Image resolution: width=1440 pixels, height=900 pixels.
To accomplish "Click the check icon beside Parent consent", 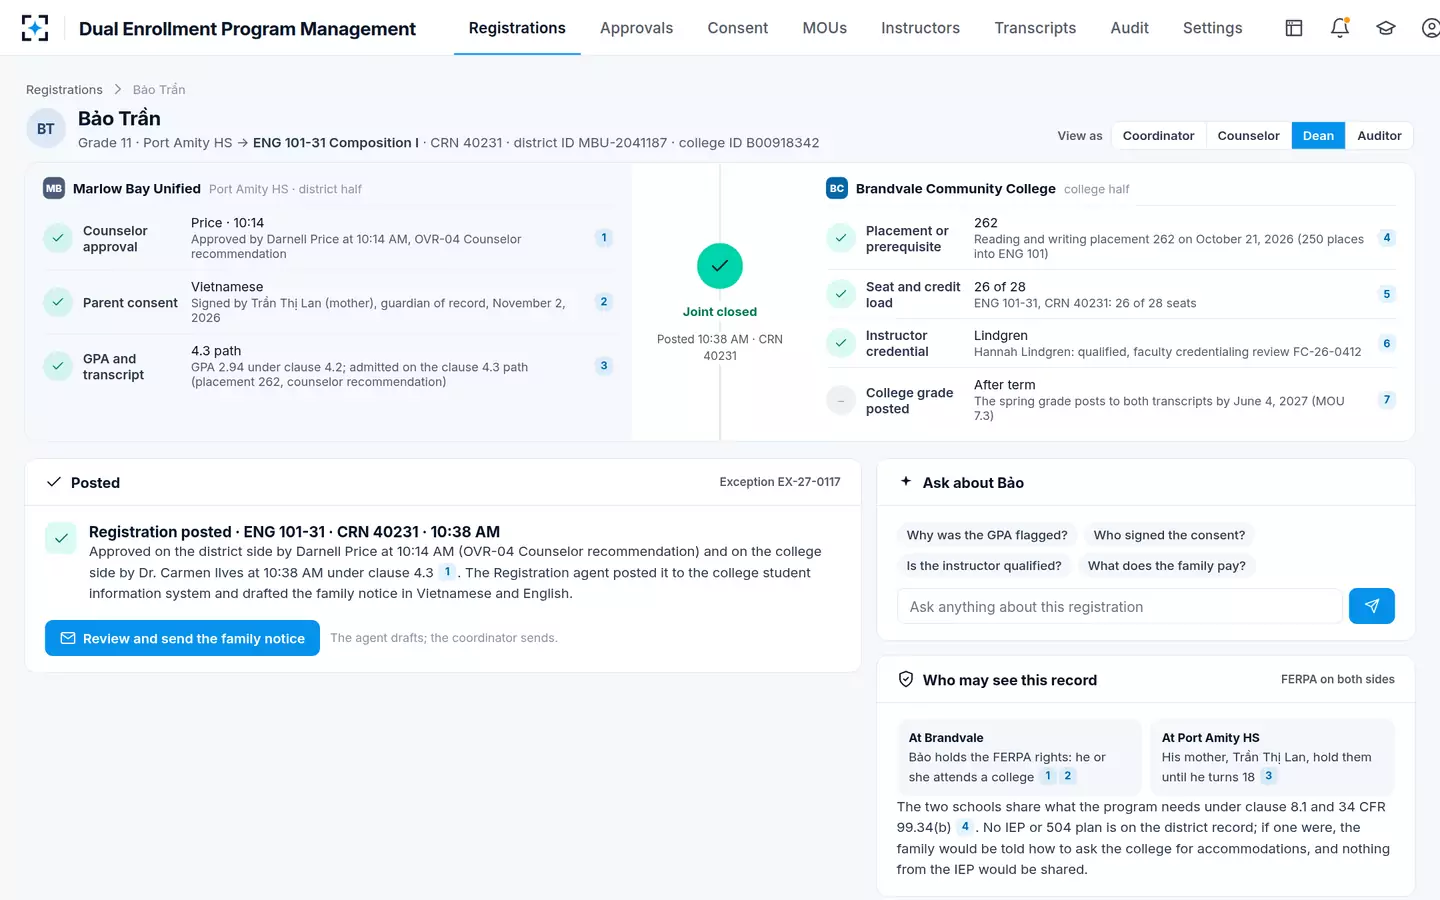I will [58, 302].
